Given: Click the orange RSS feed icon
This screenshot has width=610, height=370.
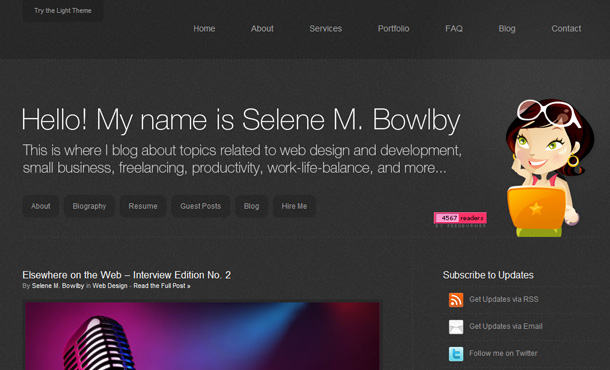Looking at the screenshot, I should pos(456,300).
